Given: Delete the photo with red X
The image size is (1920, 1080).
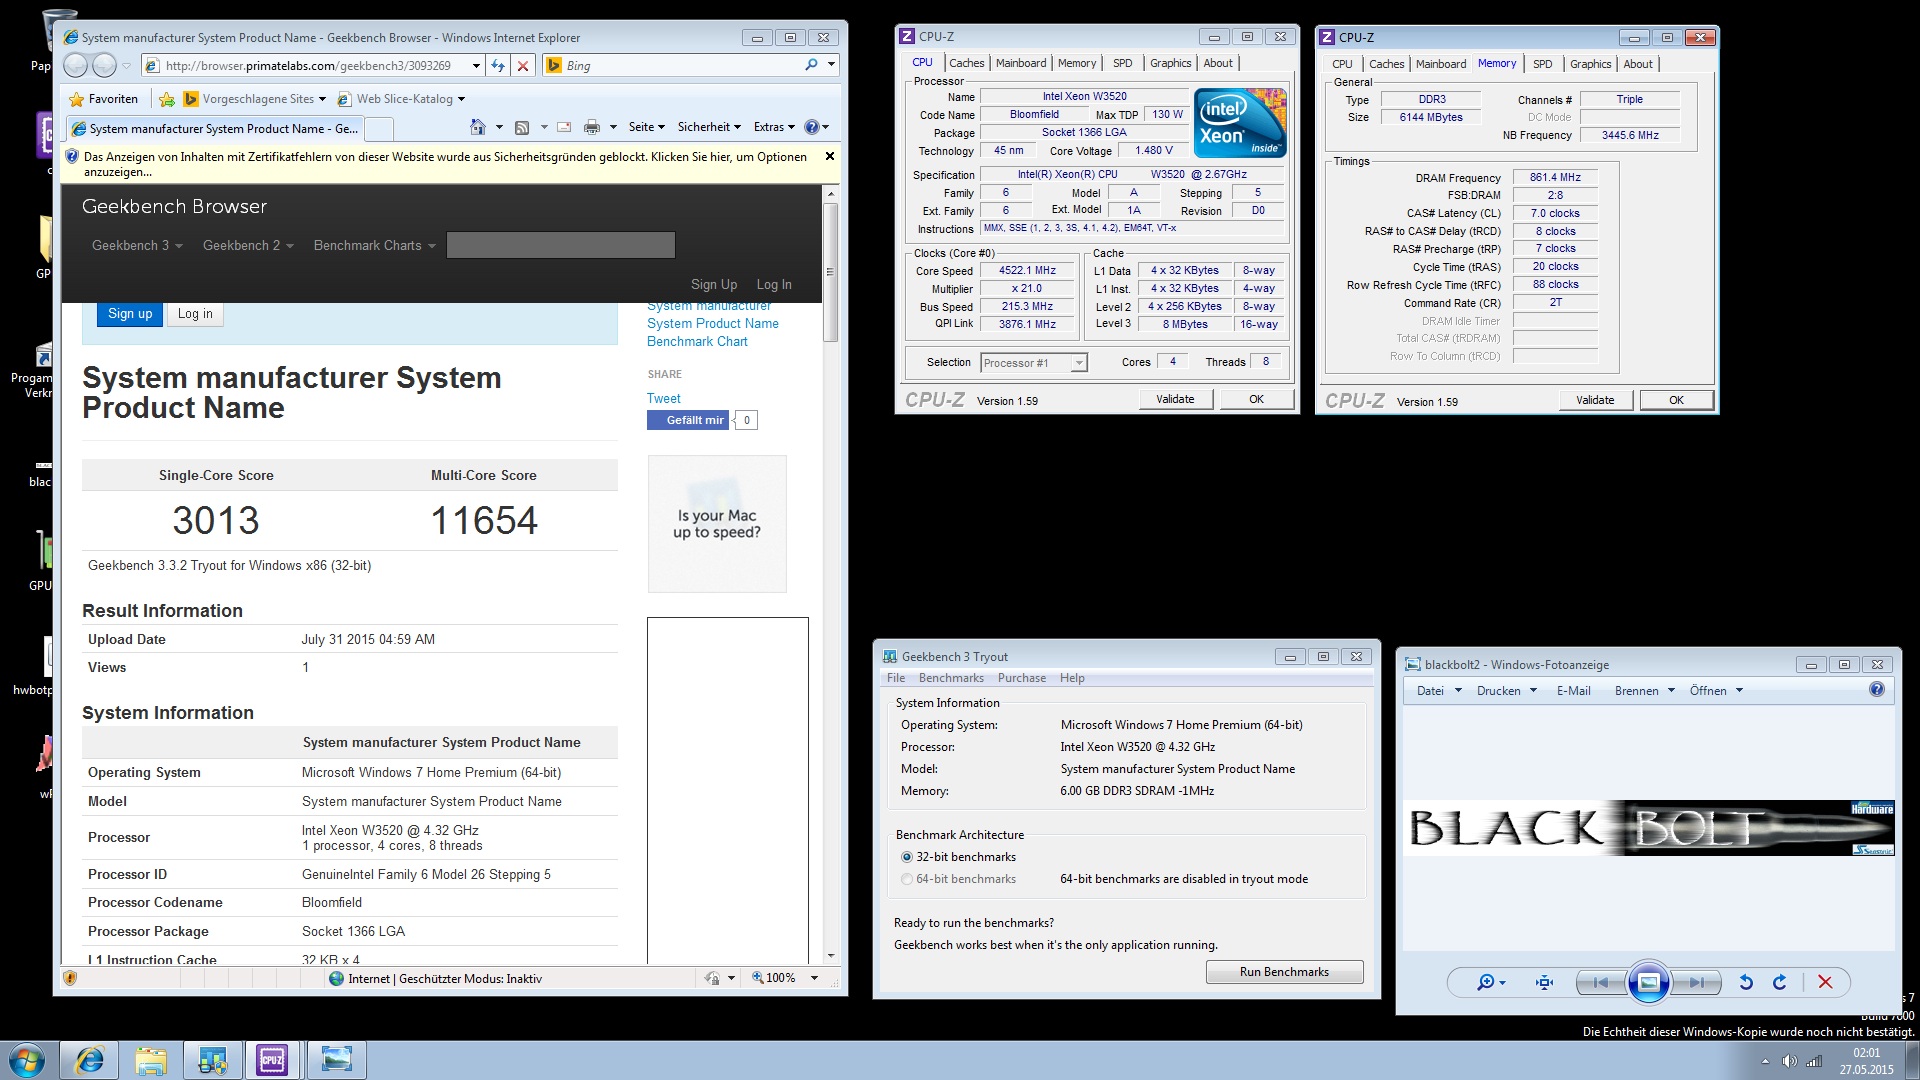Looking at the screenshot, I should [1825, 982].
